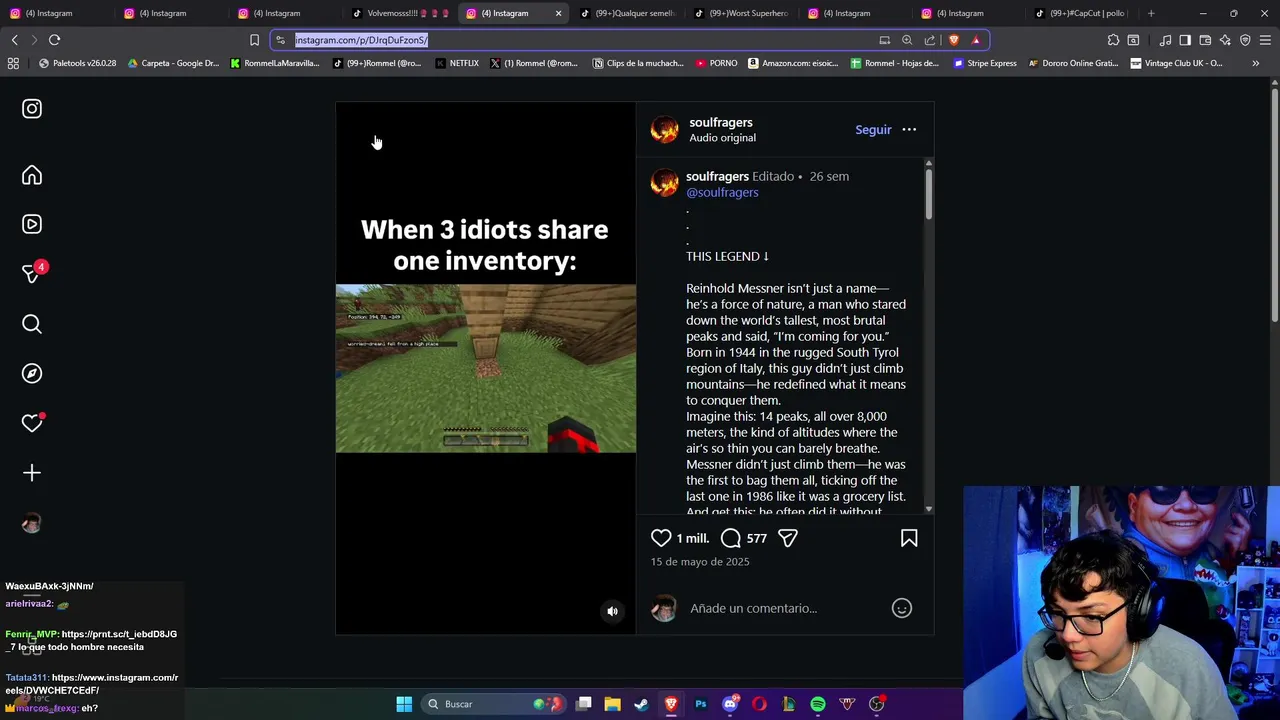Open Steam from the taskbar
The image size is (1280, 720).
click(x=642, y=704)
